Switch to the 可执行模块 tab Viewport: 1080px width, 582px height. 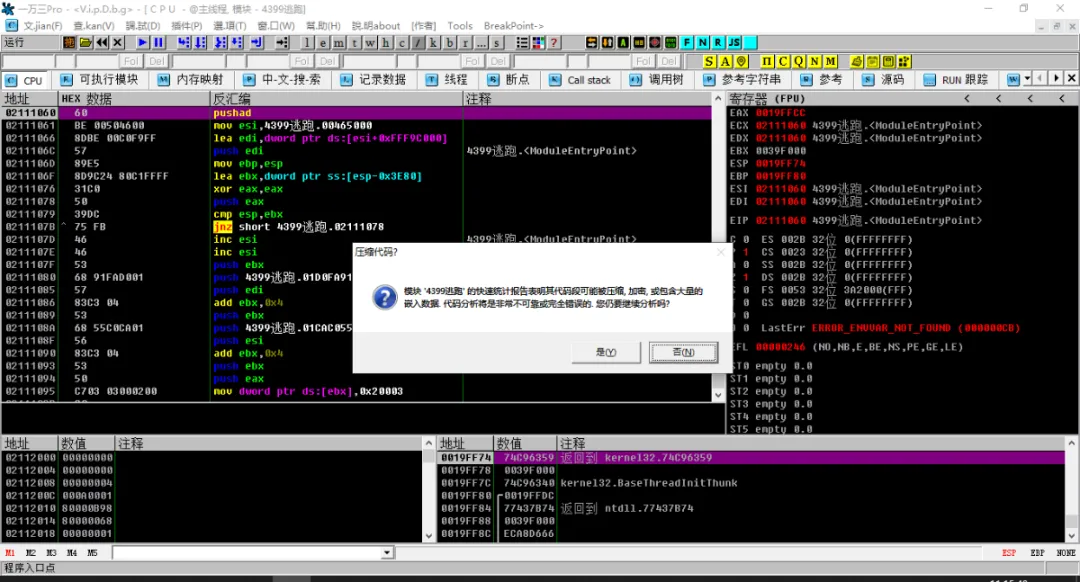(x=101, y=80)
